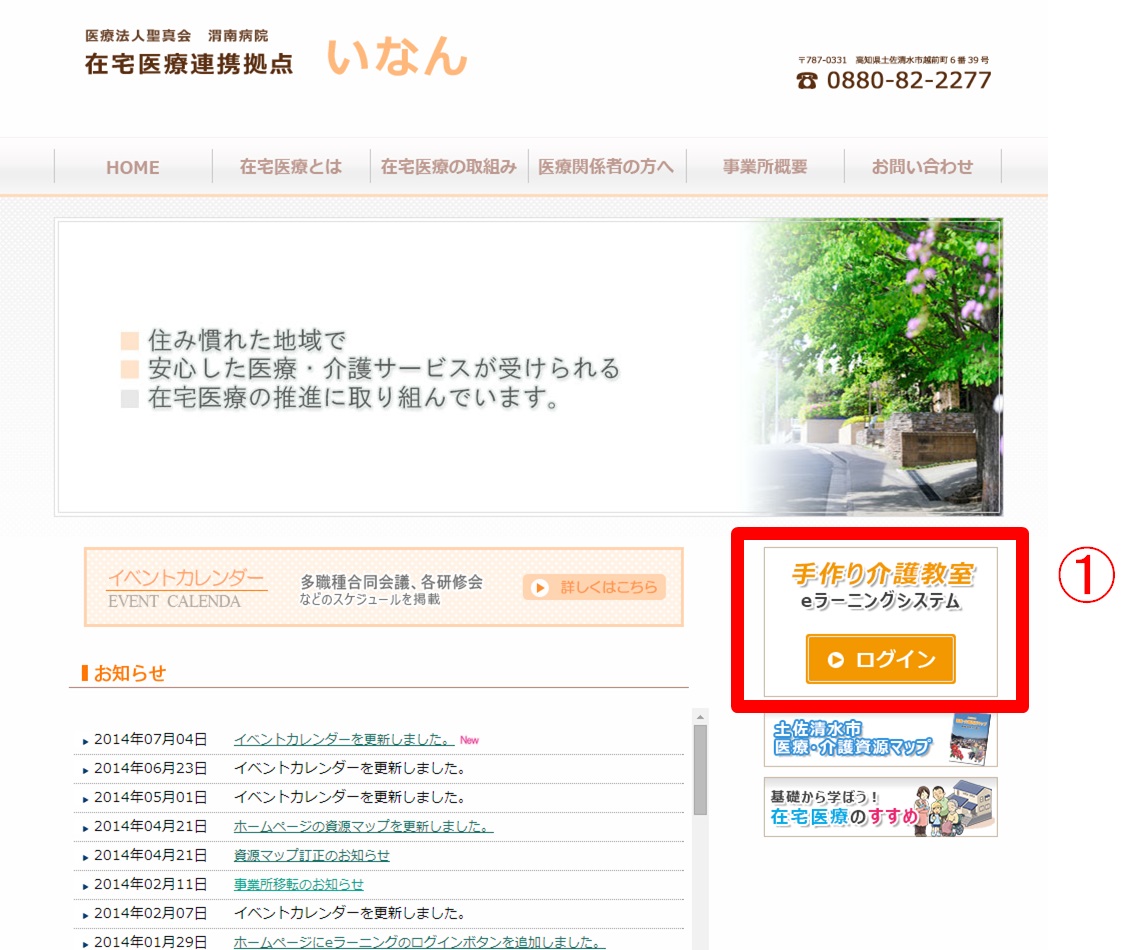Image resolution: width=1126 pixels, height=950 pixels.
Task: Open the 資源マップ訂正のお知らせ link
Action: tap(311, 856)
